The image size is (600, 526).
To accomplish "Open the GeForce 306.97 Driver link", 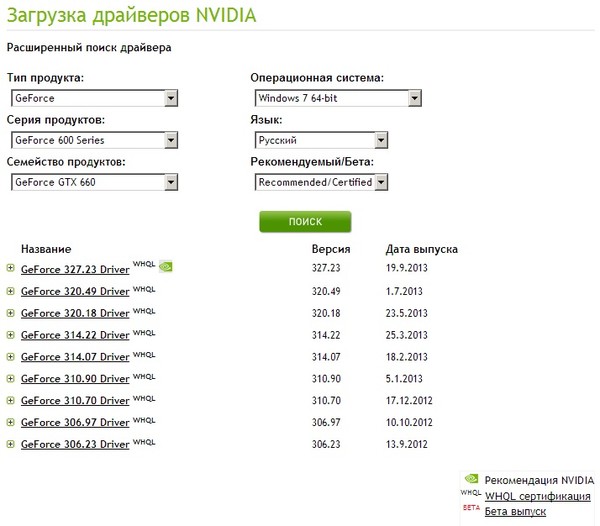I will click(x=75, y=422).
